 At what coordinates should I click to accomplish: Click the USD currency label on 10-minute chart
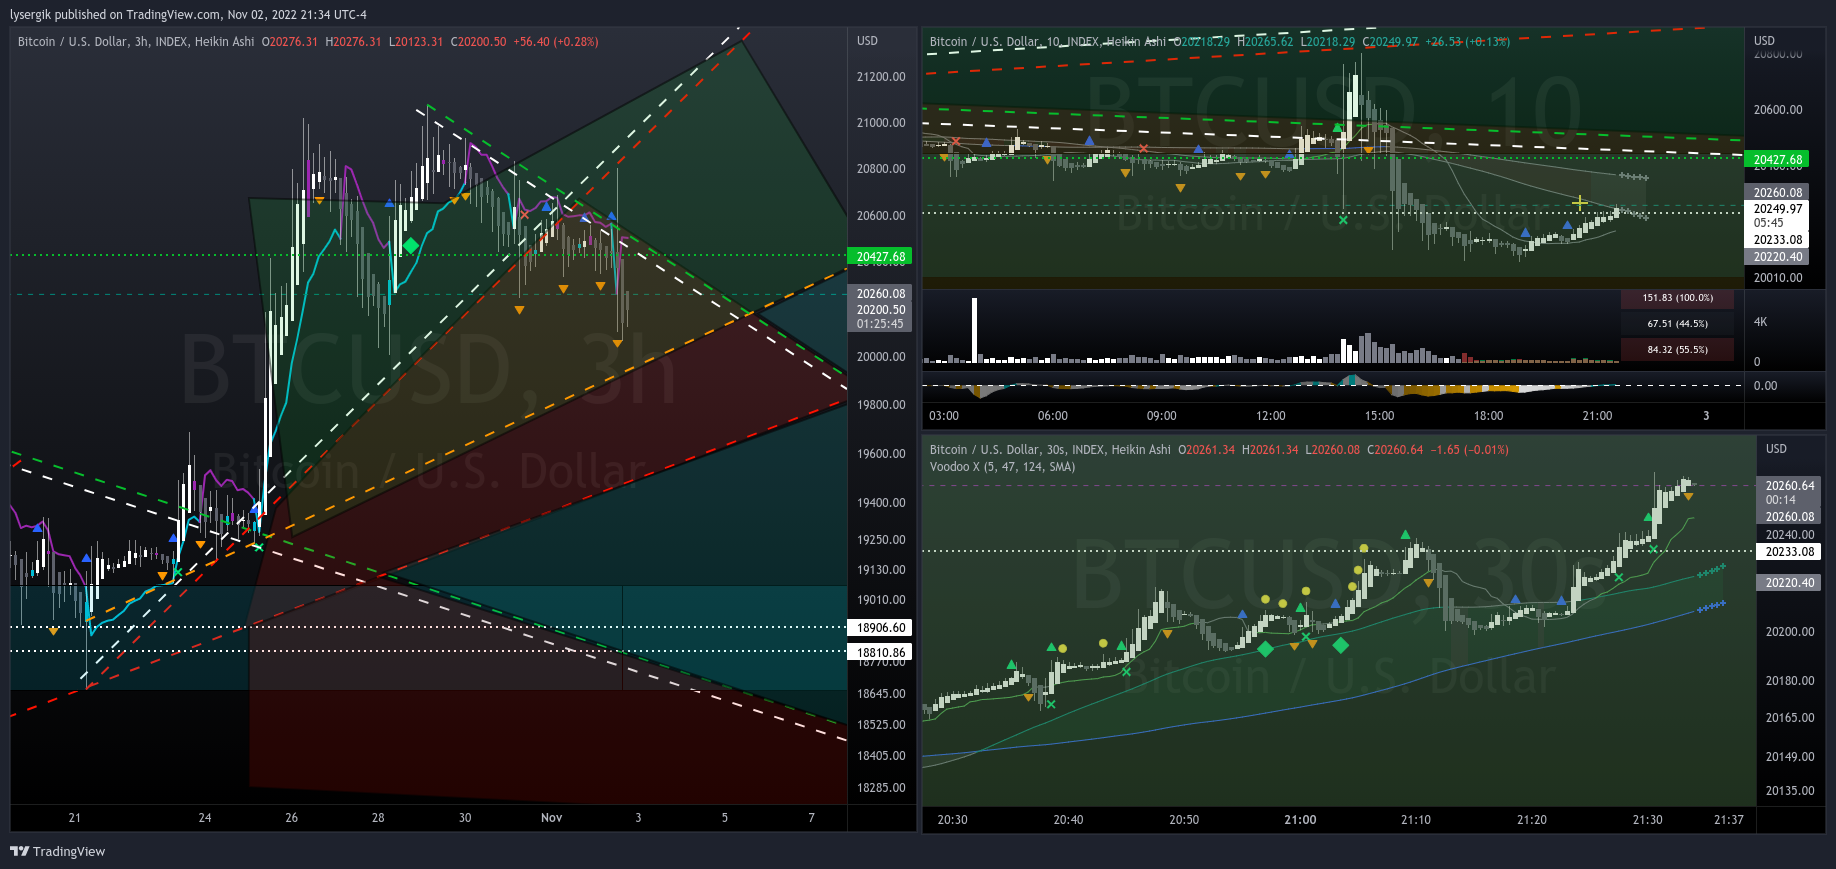(1764, 41)
